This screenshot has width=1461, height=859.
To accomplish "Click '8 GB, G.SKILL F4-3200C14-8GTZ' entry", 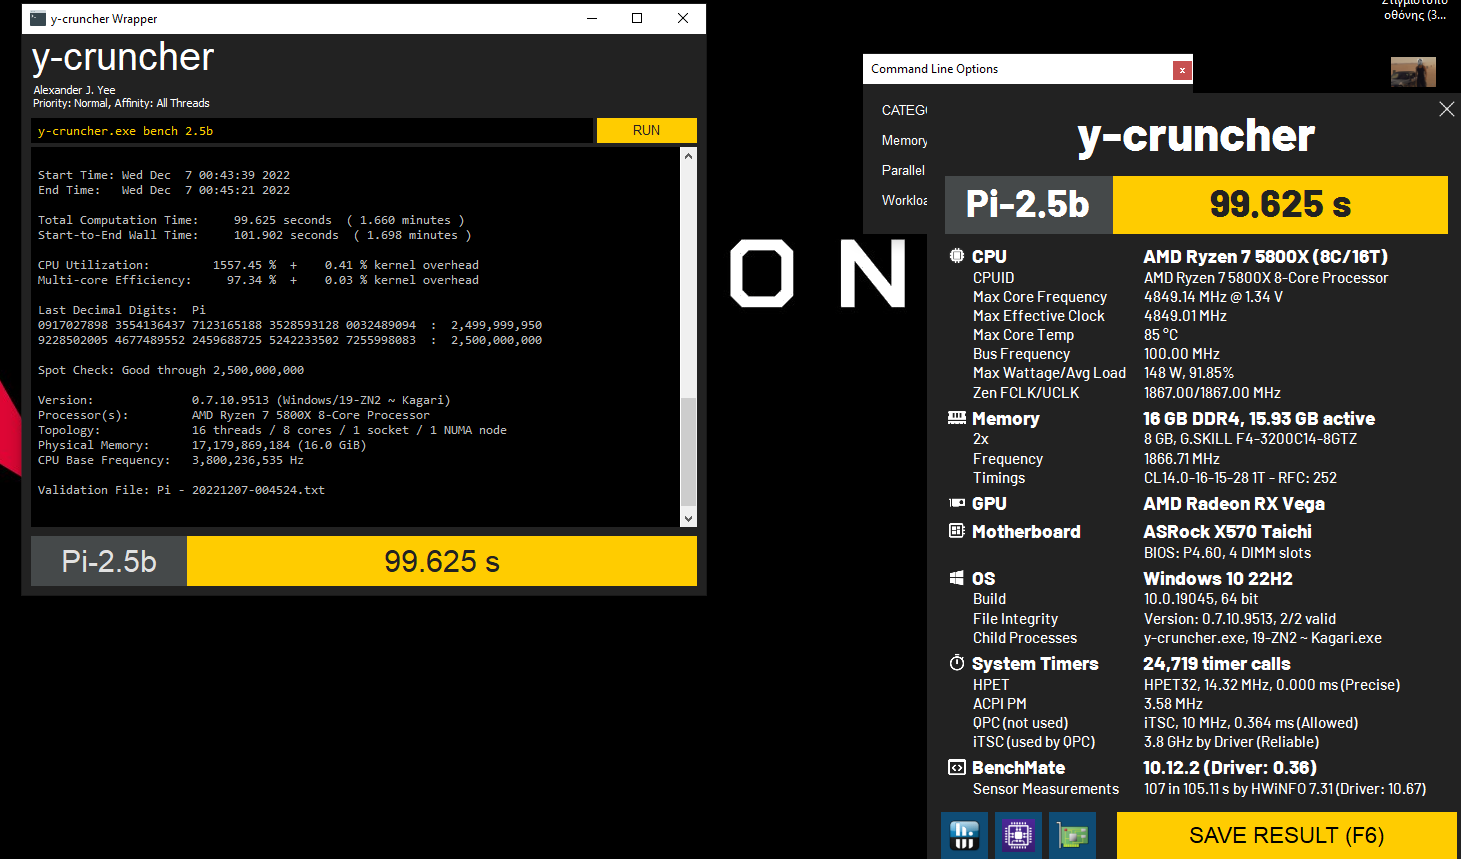I will pos(1250,439).
